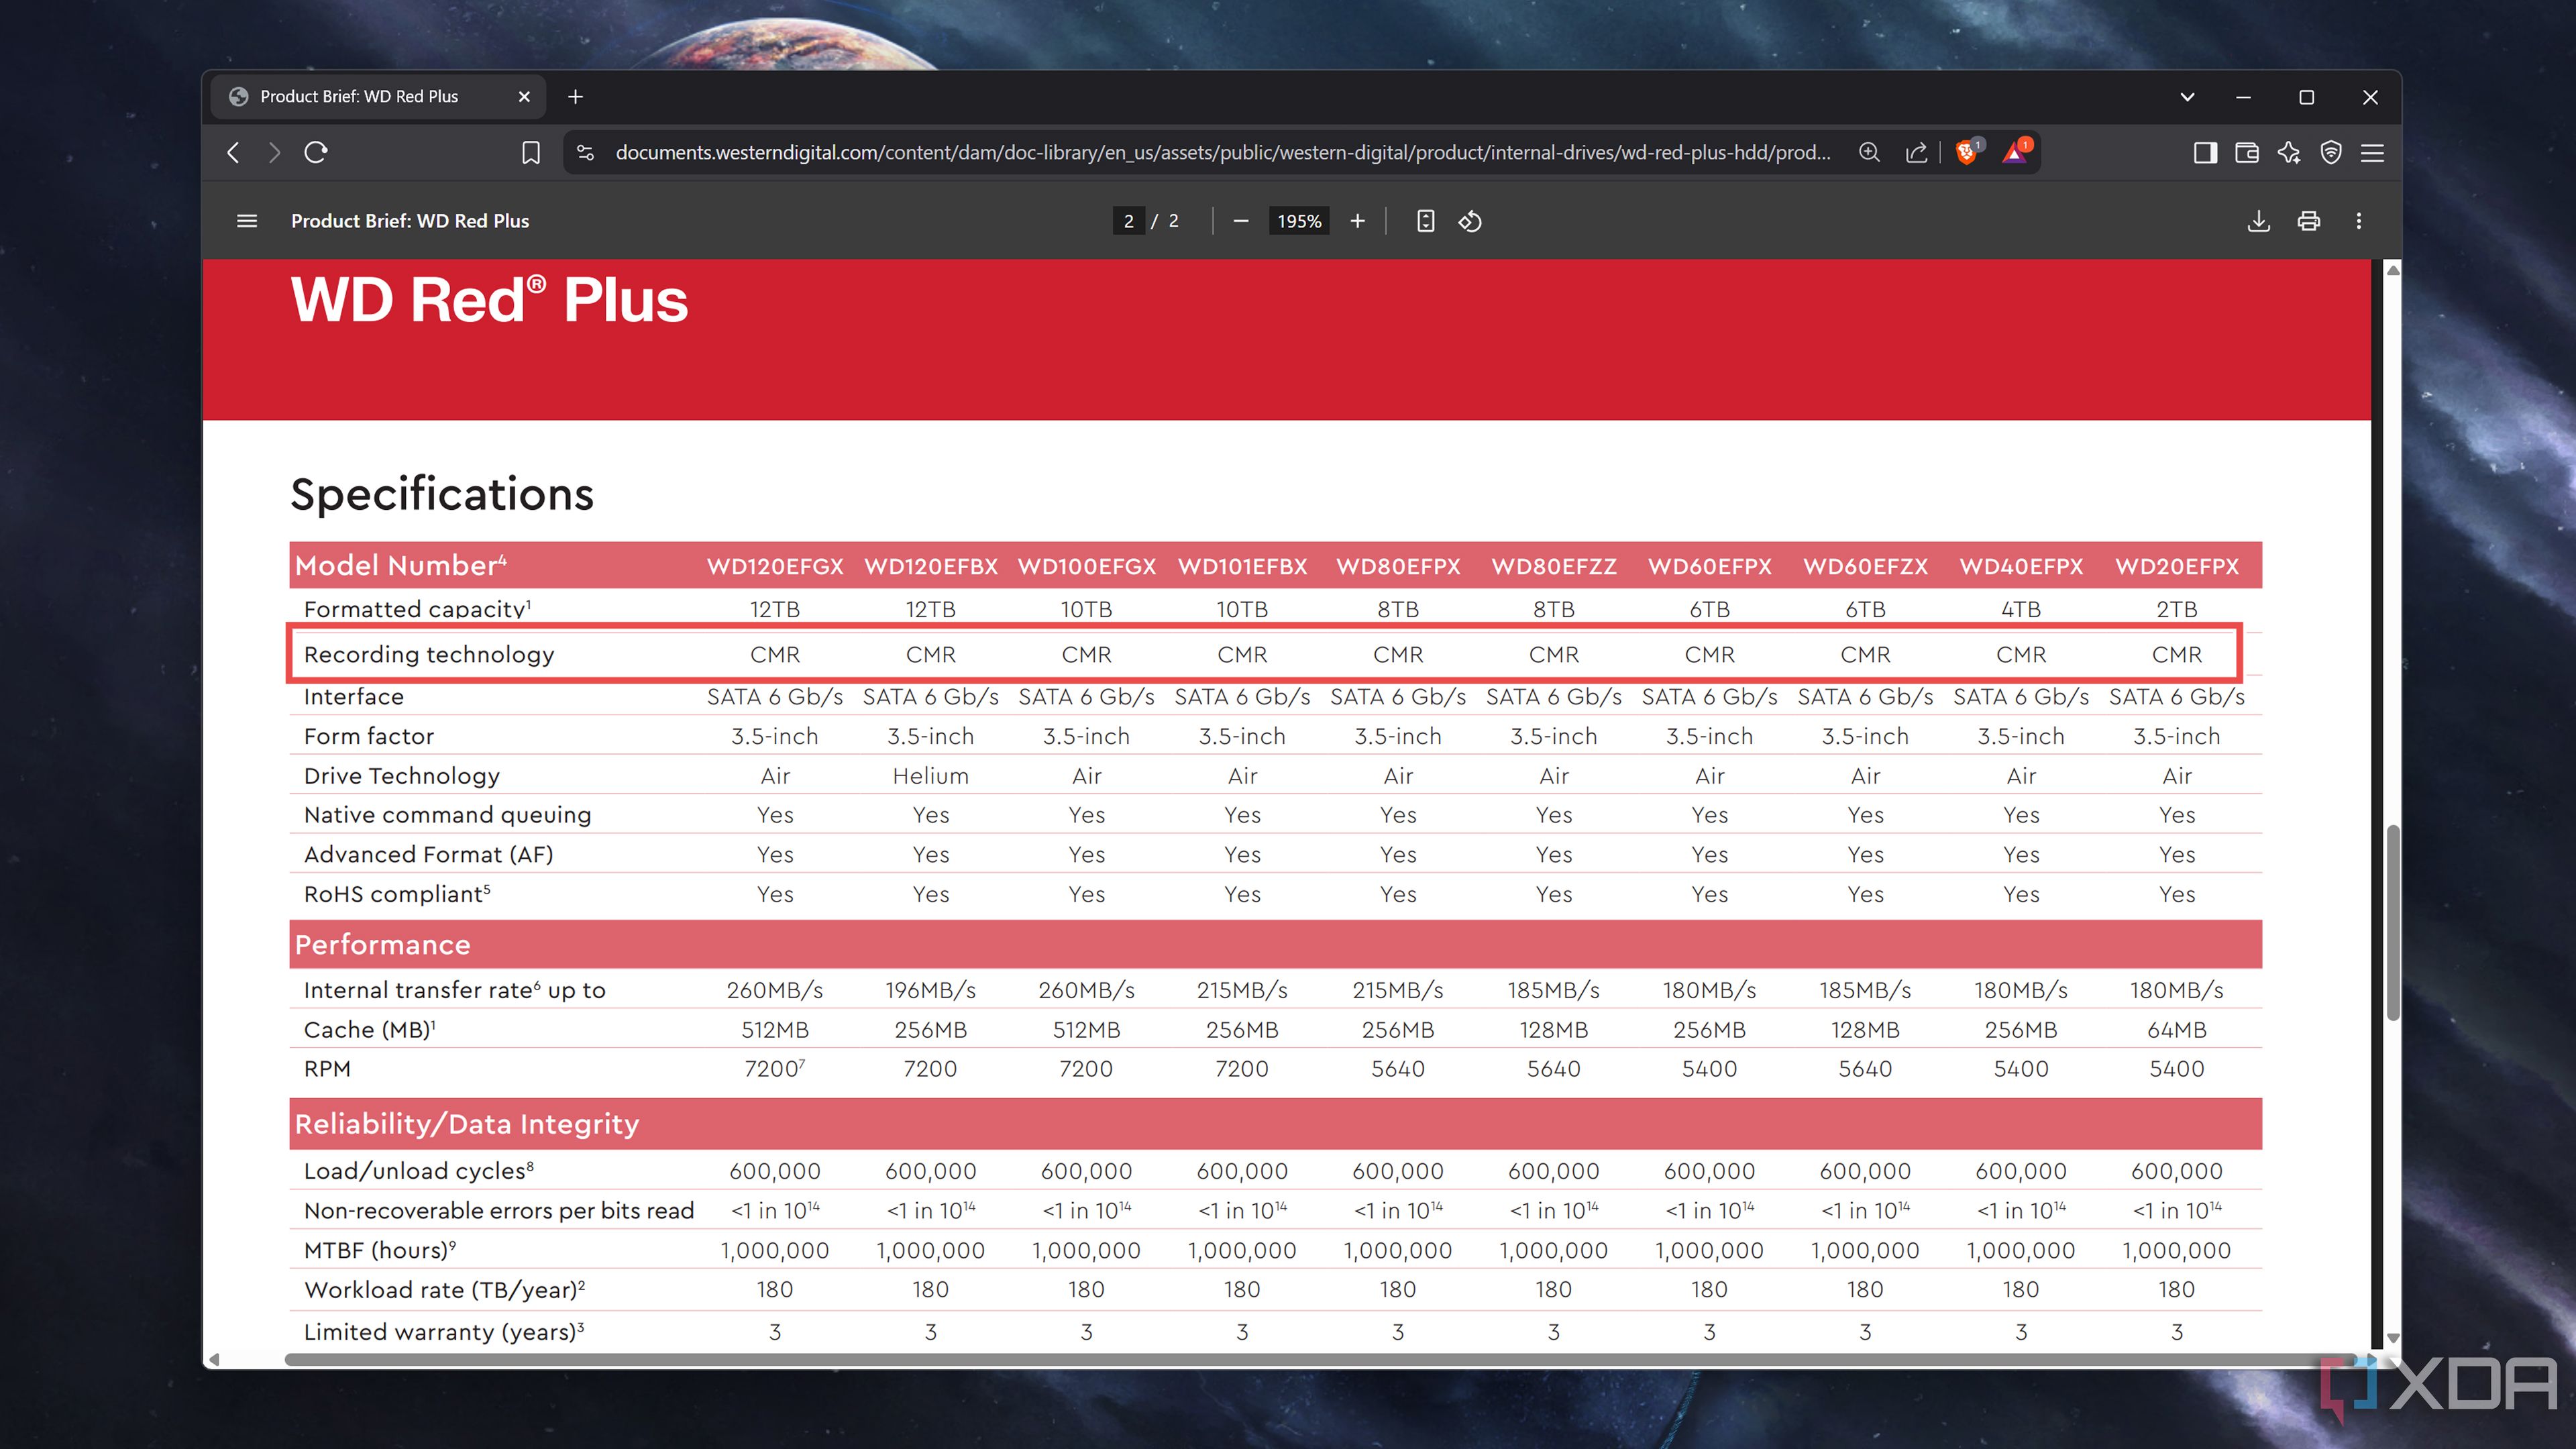
Task: Click the Helium drive technology cell
Action: point(931,776)
